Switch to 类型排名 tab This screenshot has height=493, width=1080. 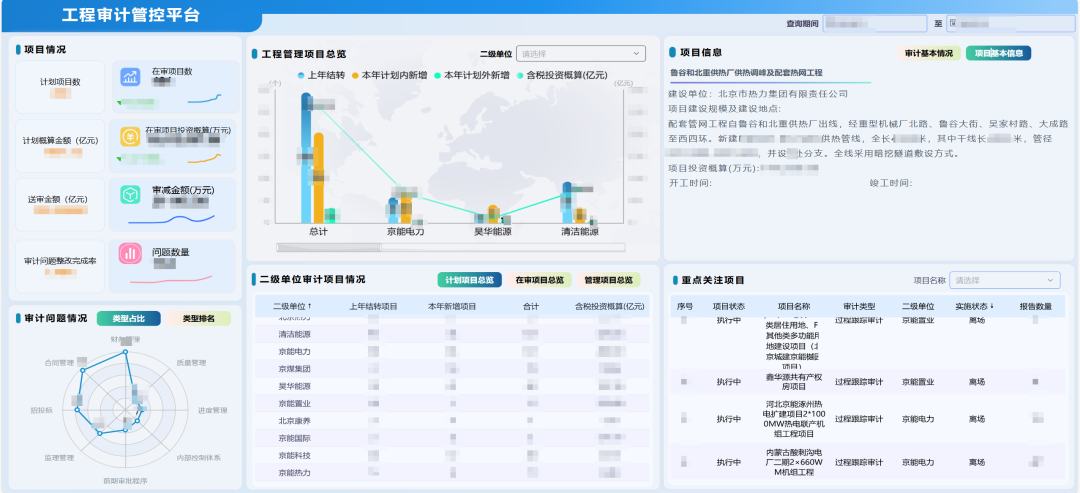coord(198,318)
